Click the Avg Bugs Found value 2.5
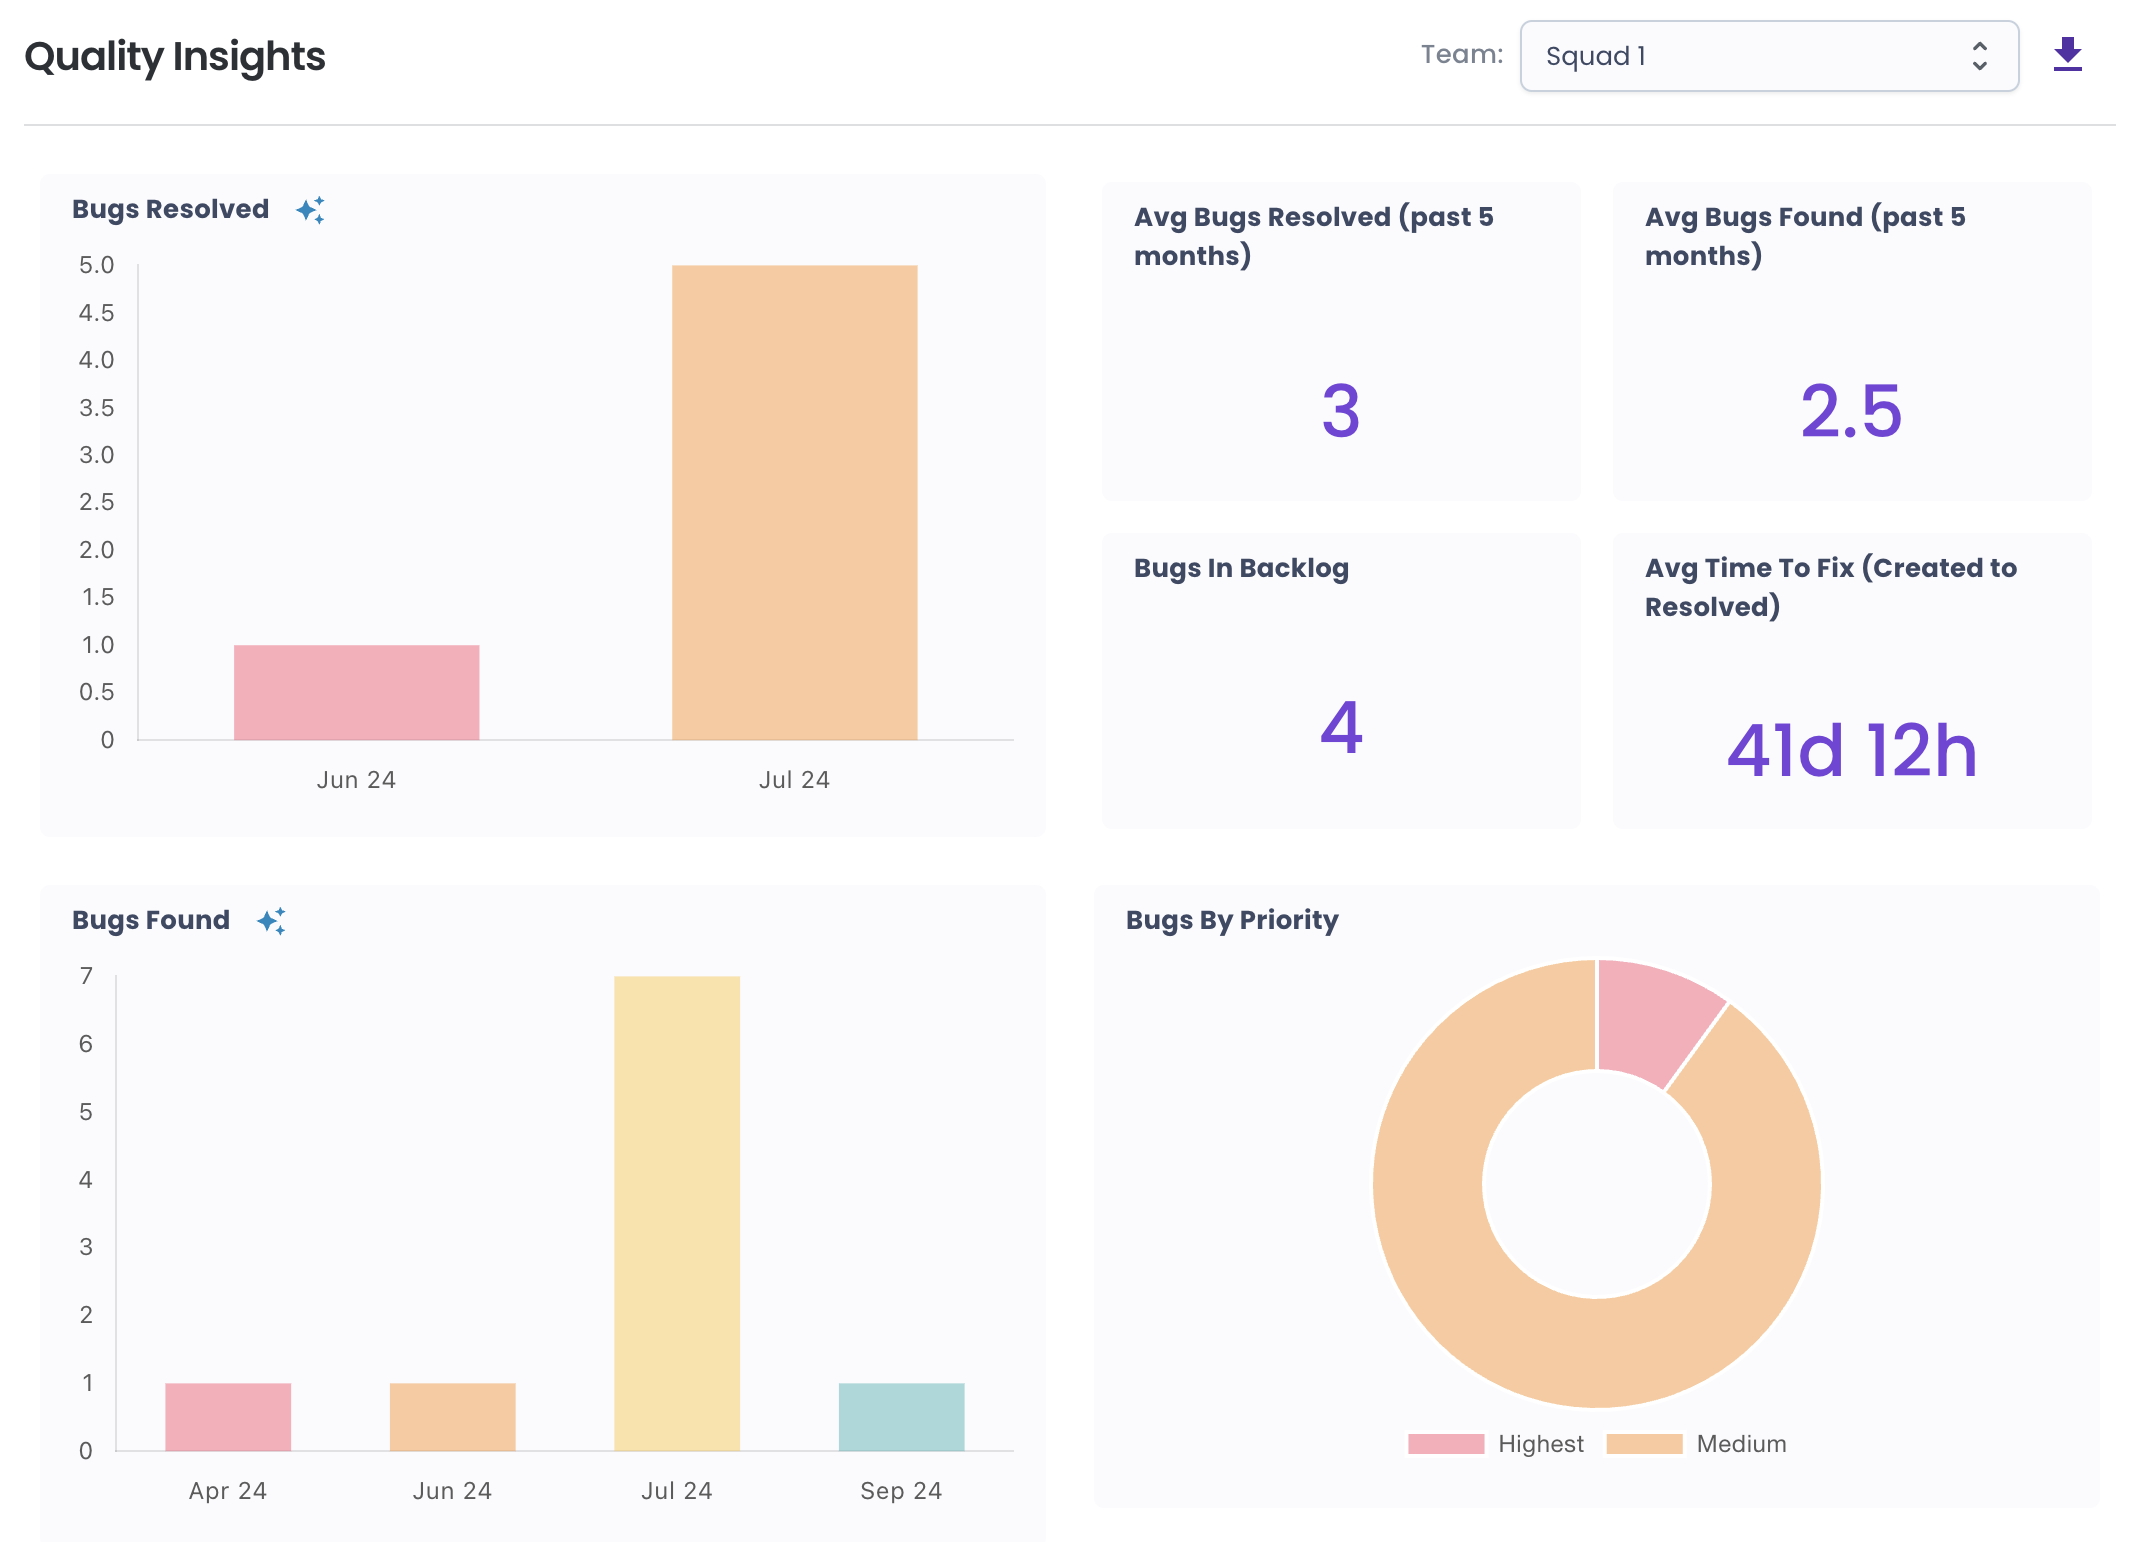Screen dimensions: 2156x1542 point(1851,411)
